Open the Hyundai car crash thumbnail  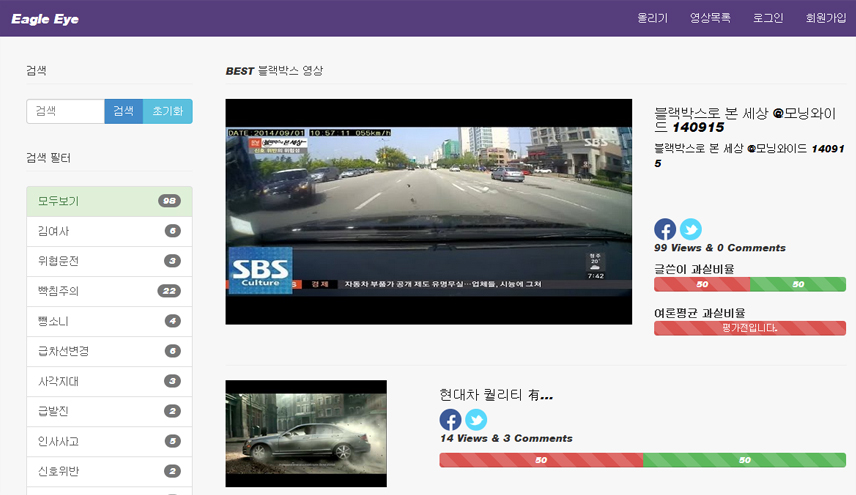[306, 433]
